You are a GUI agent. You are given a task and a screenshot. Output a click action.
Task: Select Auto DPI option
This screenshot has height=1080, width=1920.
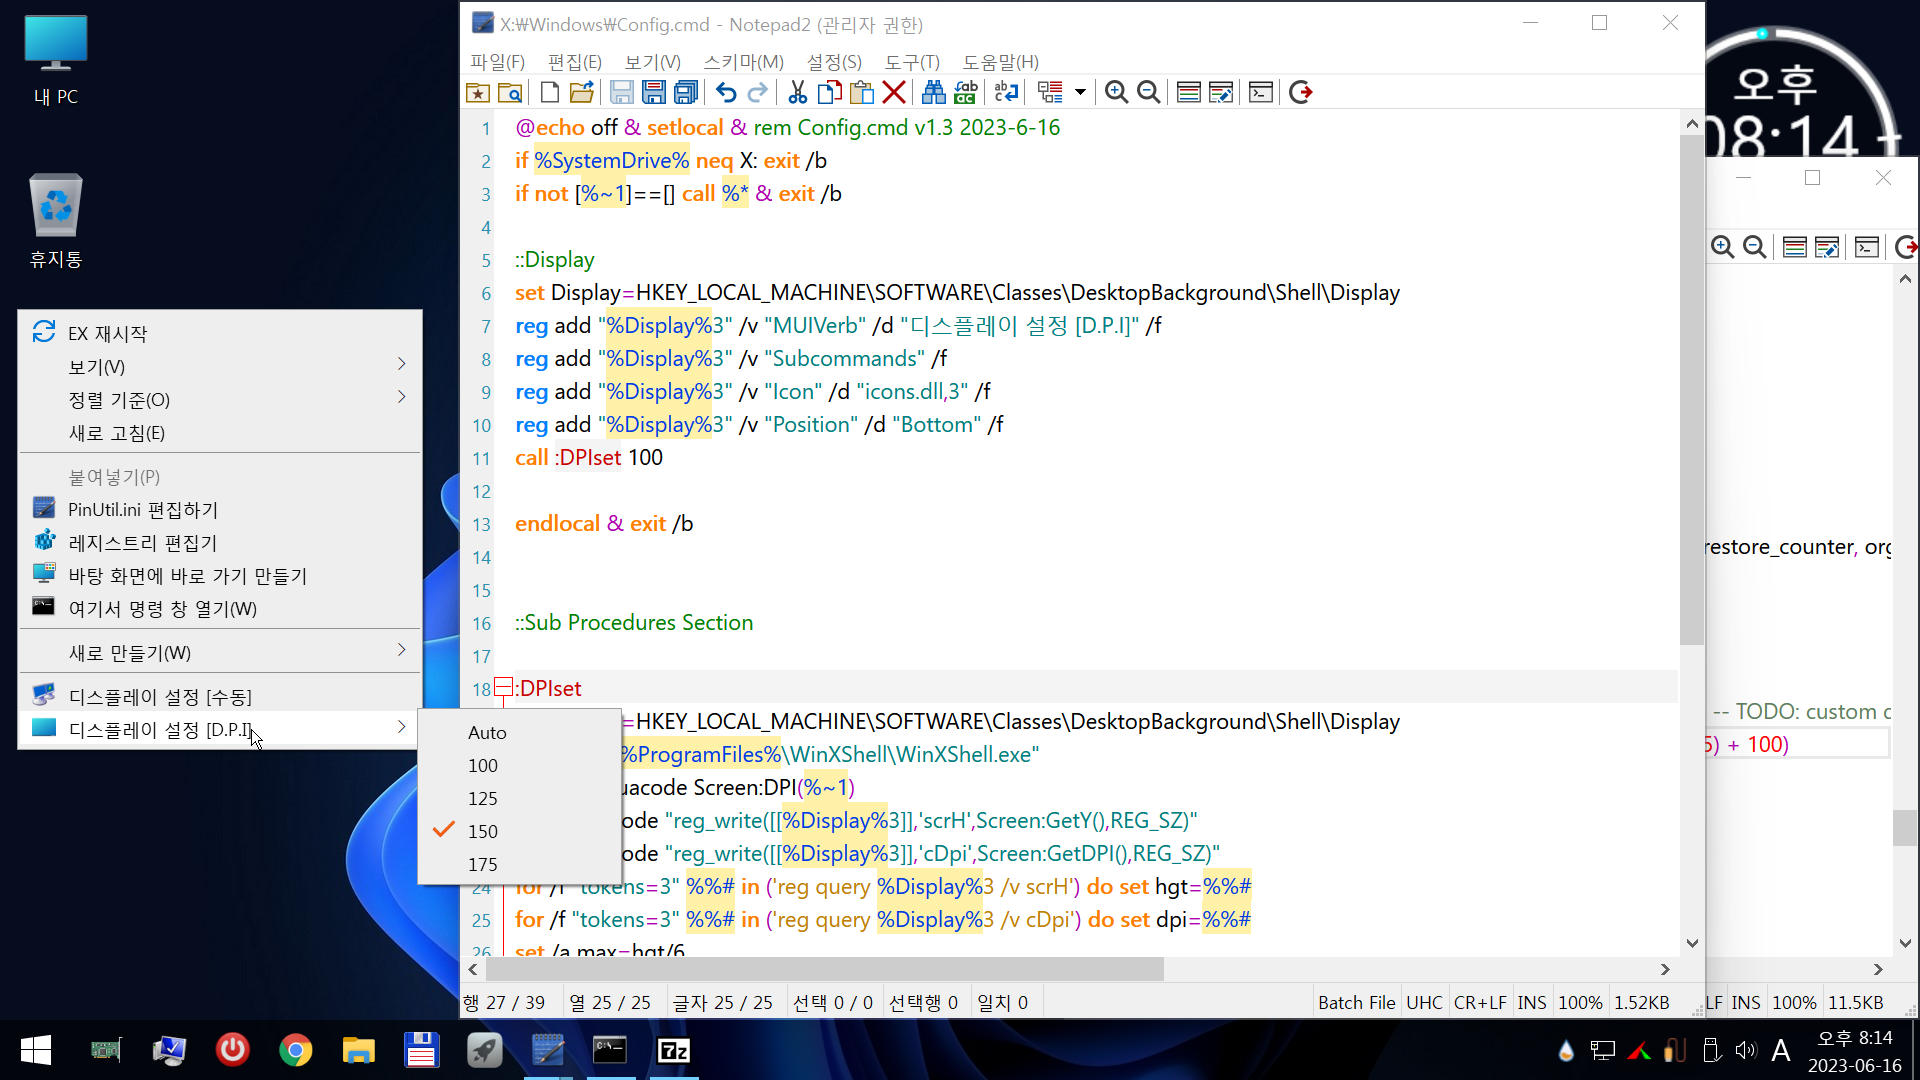519,732
